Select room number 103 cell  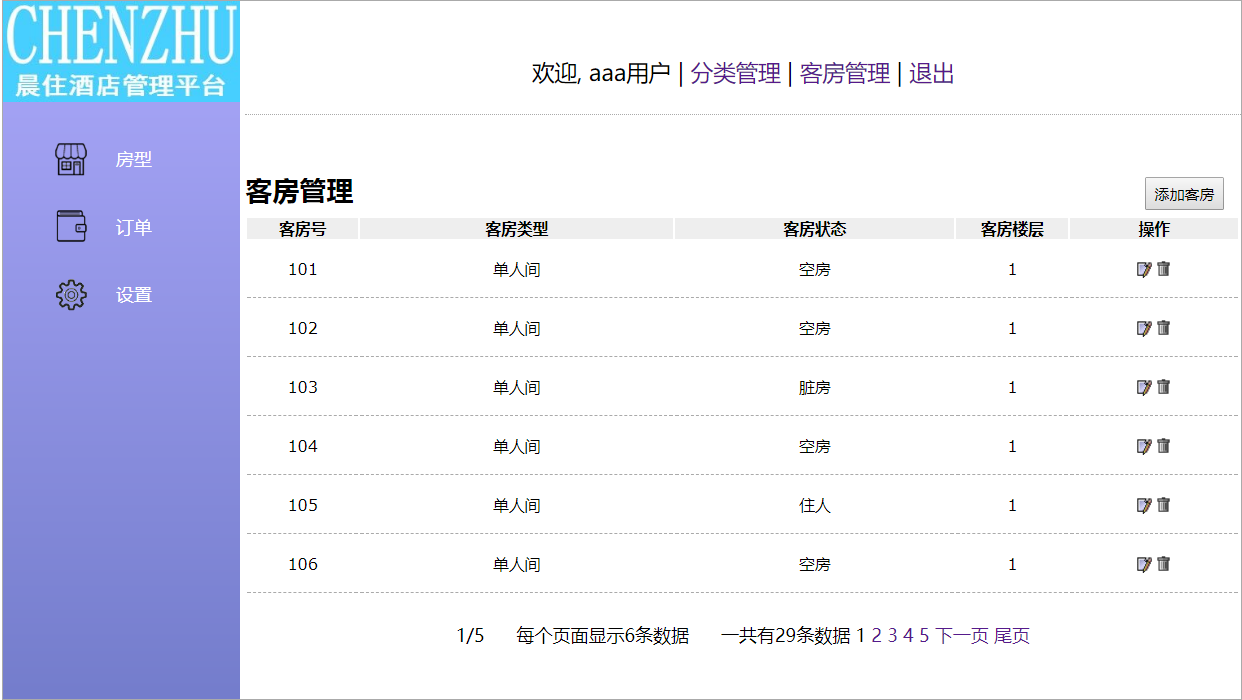303,387
